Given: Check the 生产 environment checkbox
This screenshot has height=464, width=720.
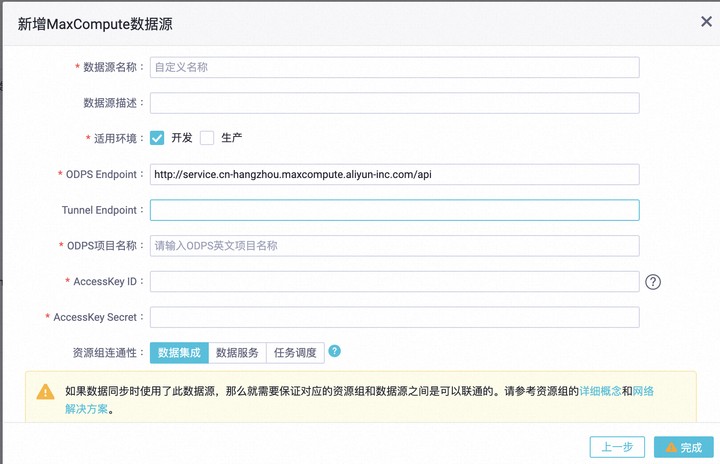Looking at the screenshot, I should tap(207, 138).
